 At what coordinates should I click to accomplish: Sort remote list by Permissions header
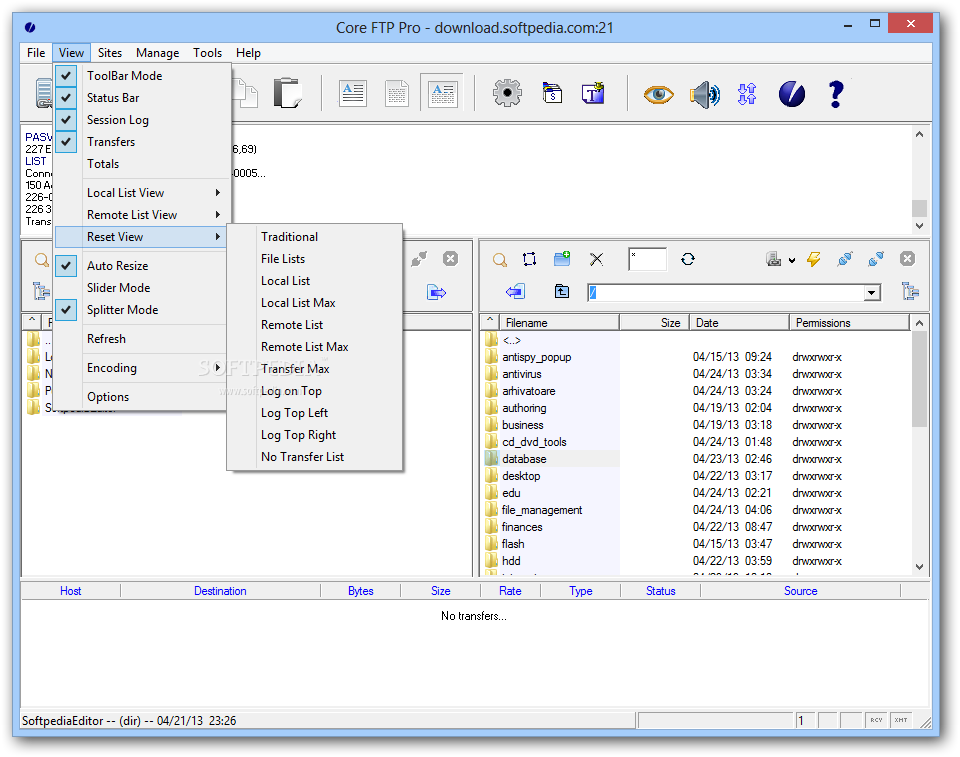click(x=850, y=323)
